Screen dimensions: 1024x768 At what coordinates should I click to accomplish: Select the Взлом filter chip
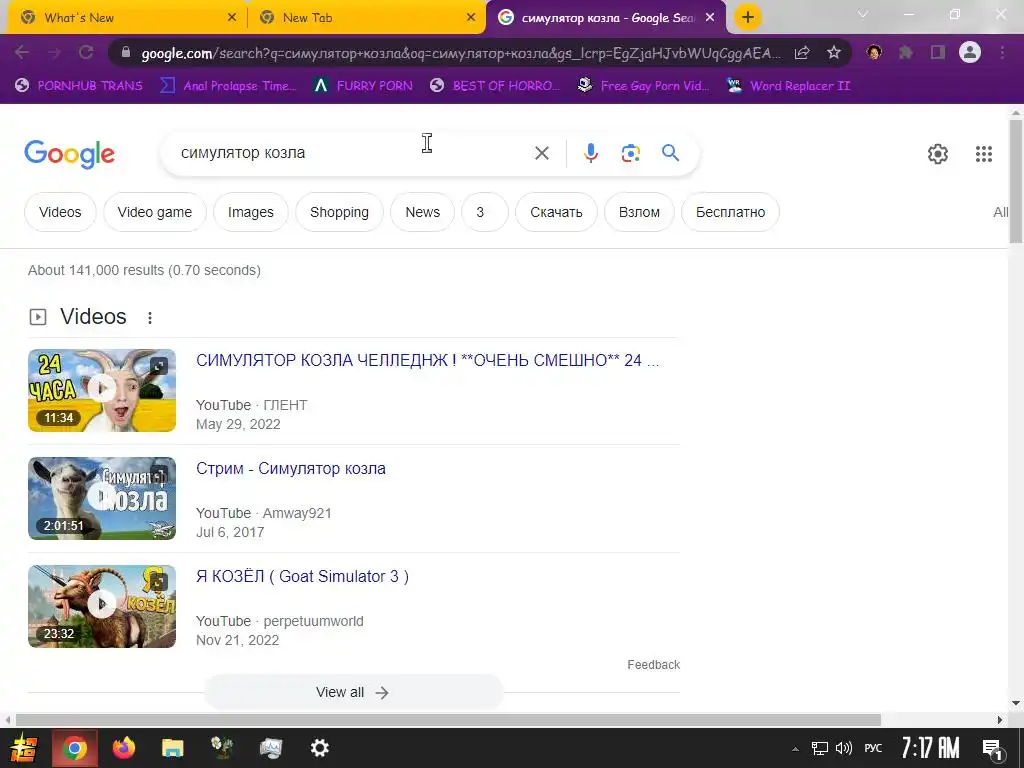click(639, 212)
